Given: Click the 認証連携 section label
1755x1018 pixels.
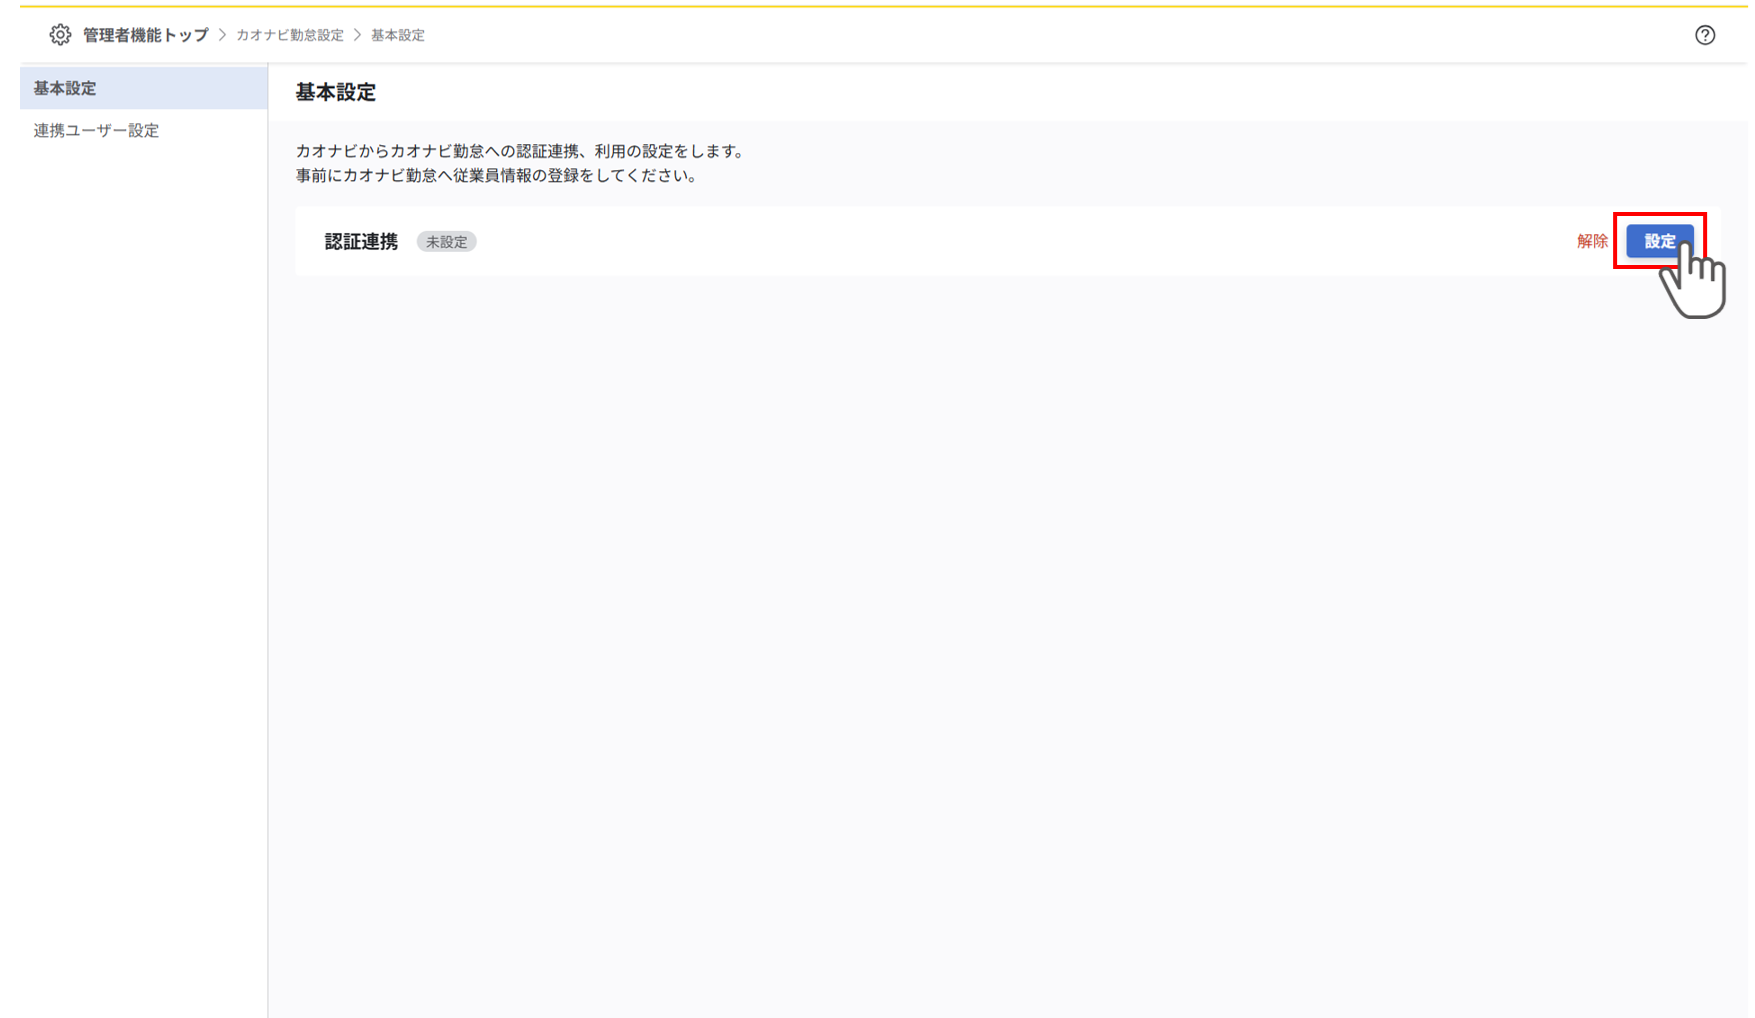Looking at the screenshot, I should (360, 241).
